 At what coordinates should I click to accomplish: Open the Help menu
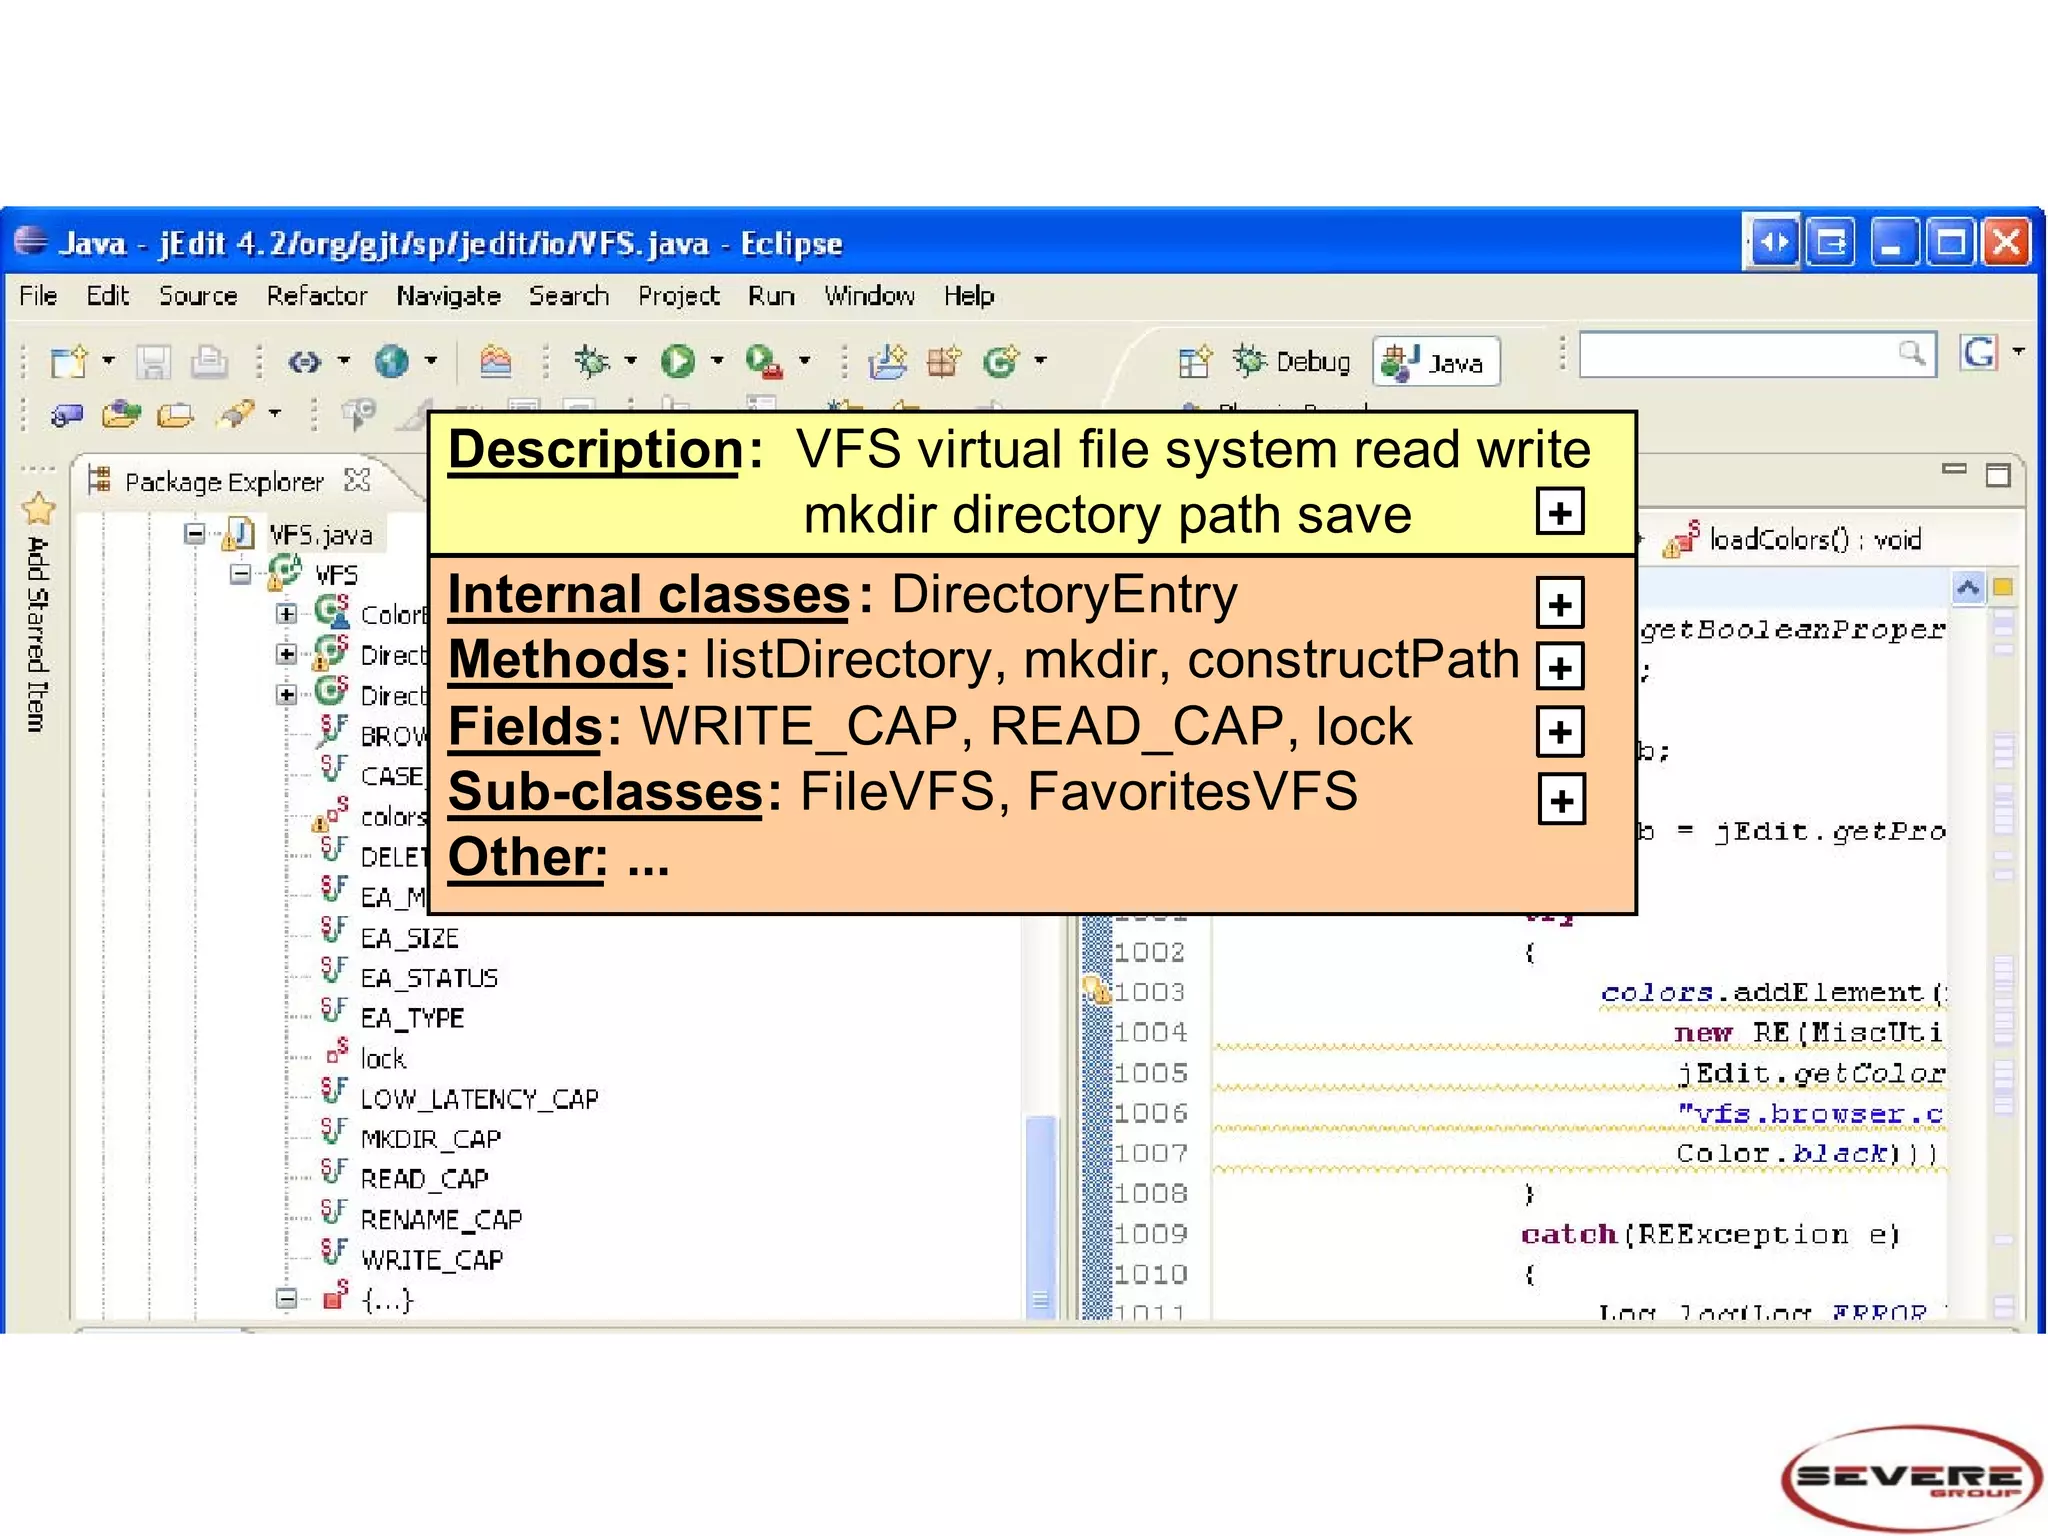[x=969, y=296]
